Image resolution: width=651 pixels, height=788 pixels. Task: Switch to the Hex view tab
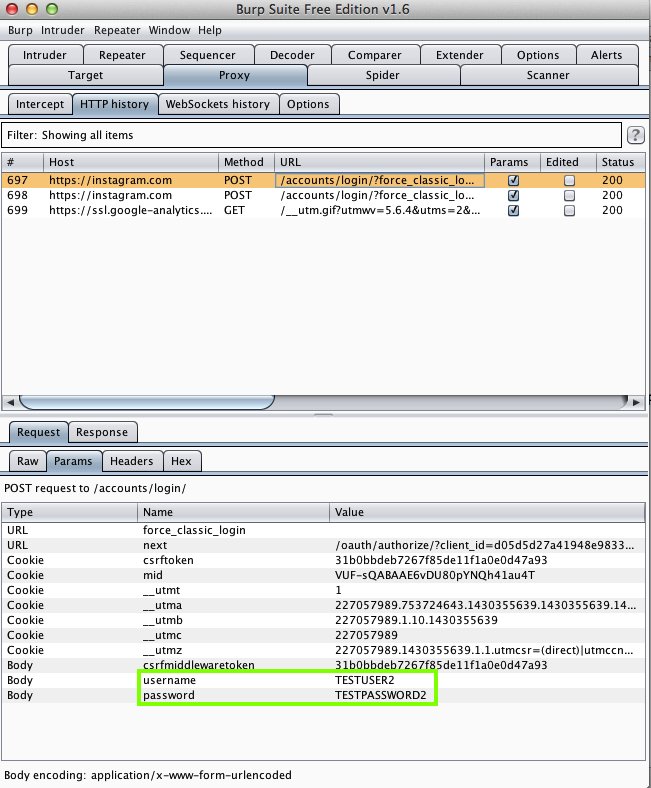[x=182, y=461]
